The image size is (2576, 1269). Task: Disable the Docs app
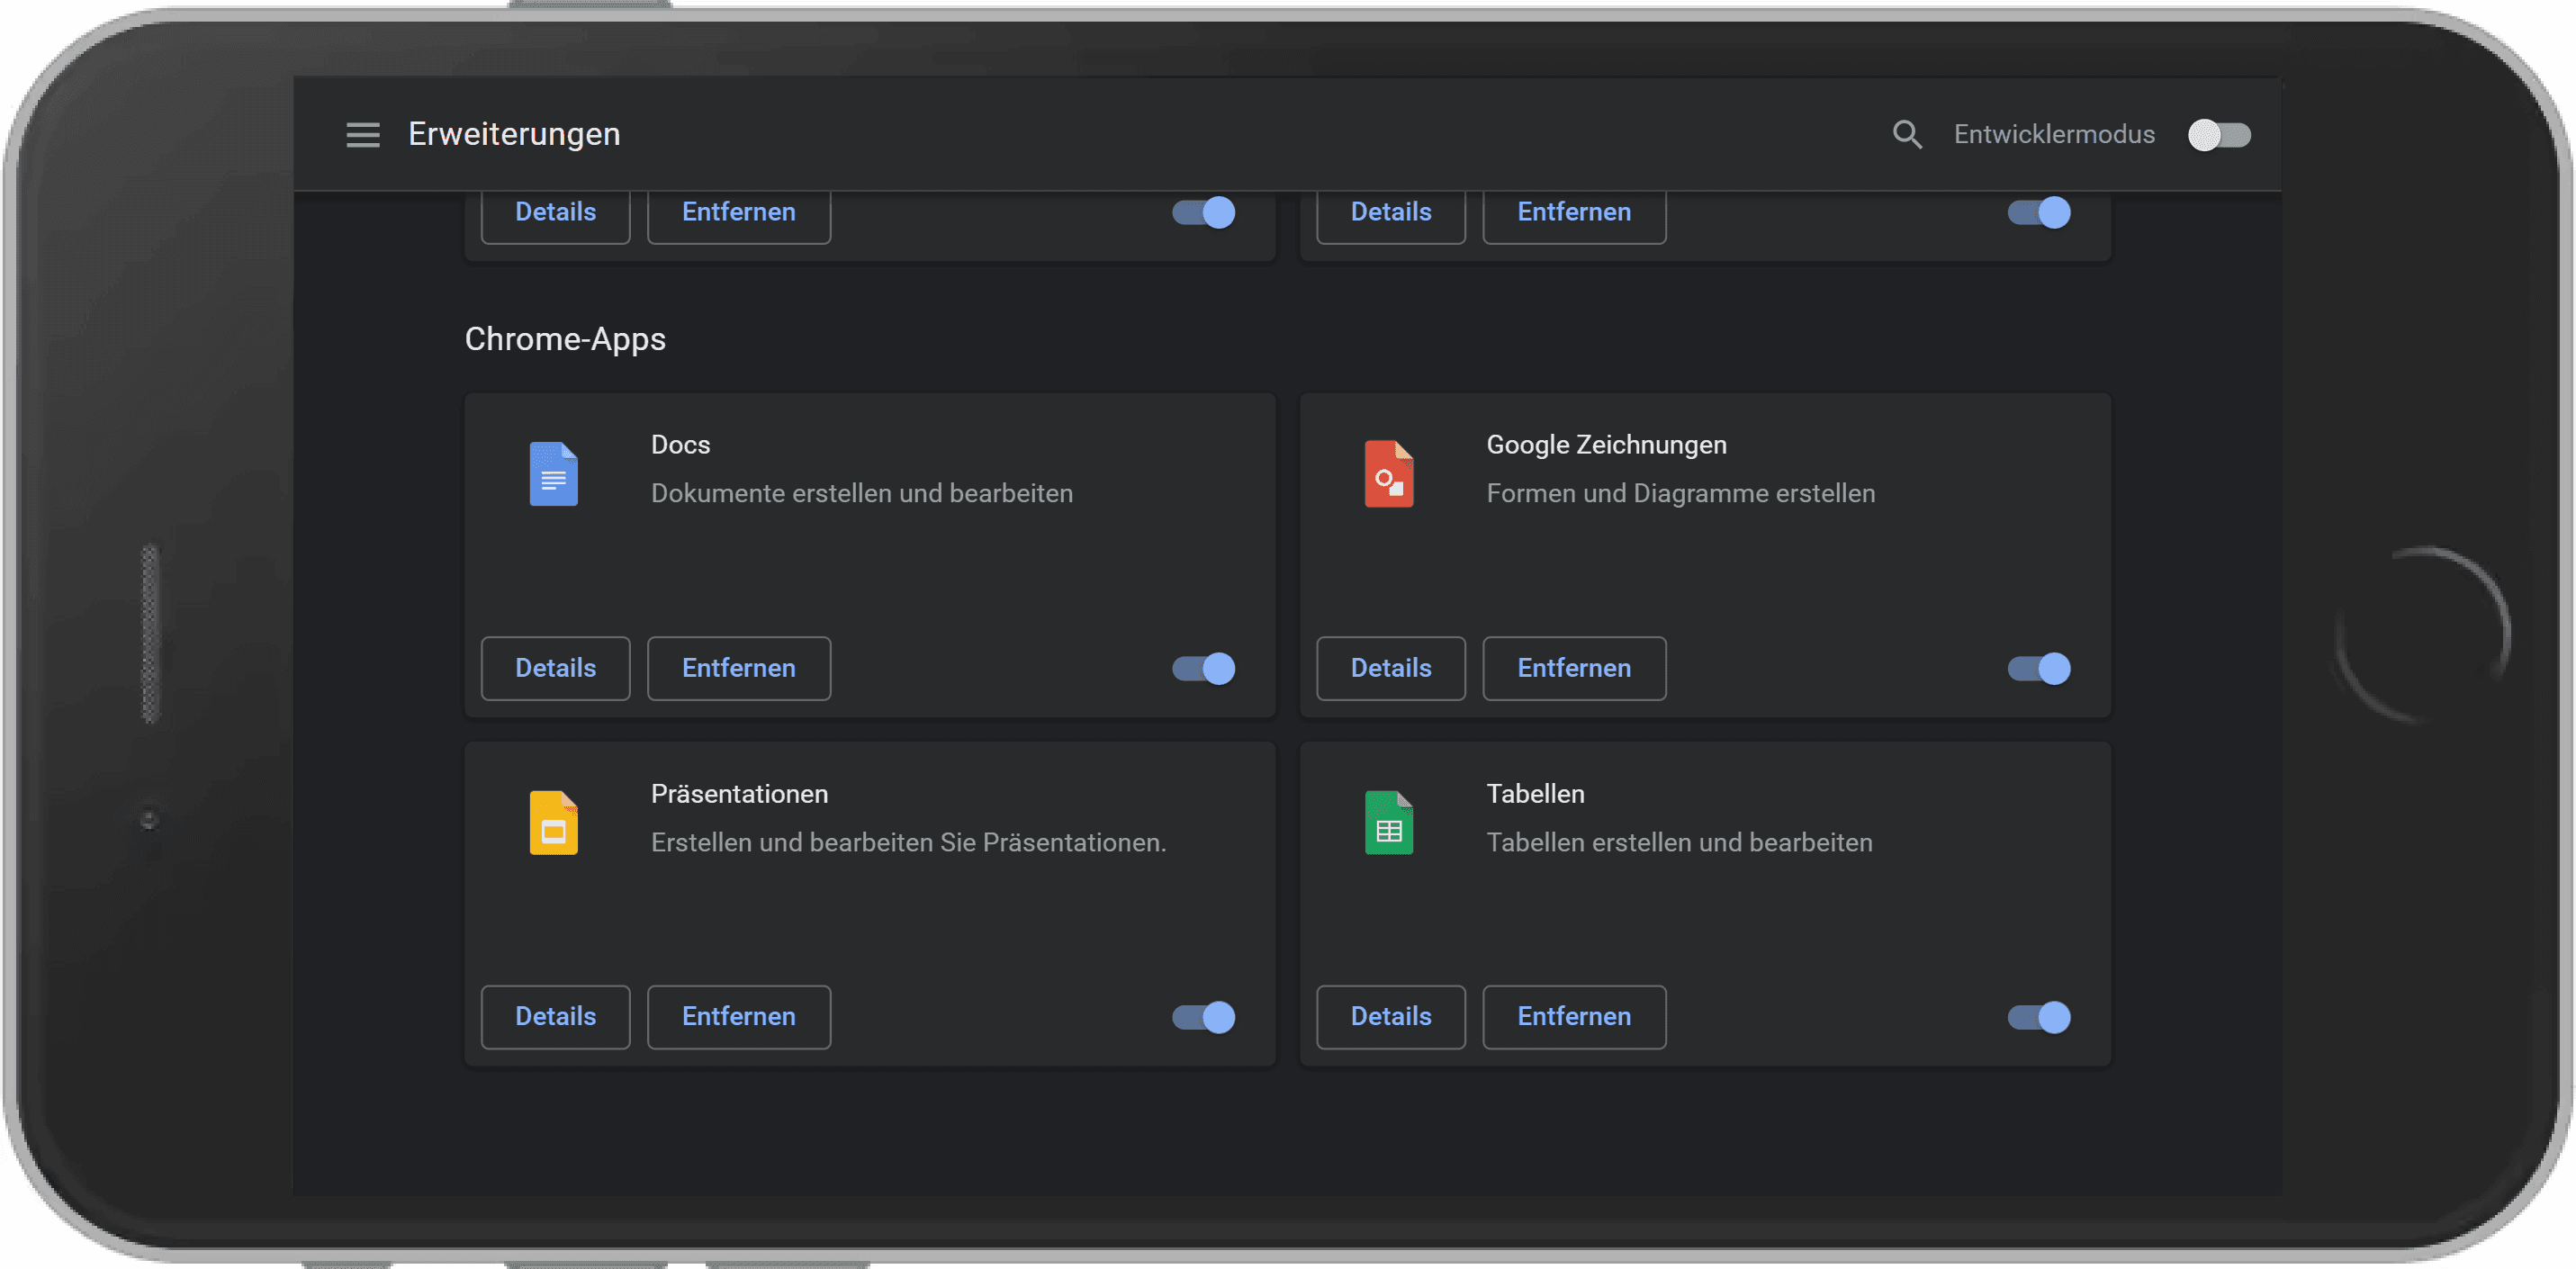[x=1202, y=668]
